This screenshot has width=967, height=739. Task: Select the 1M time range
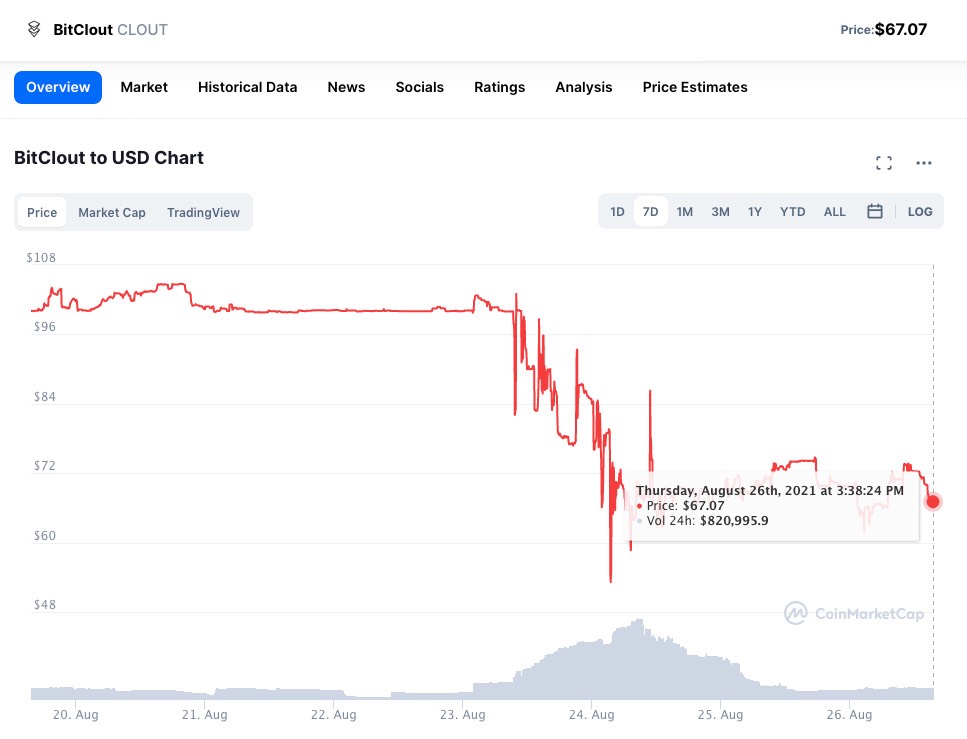(x=684, y=212)
